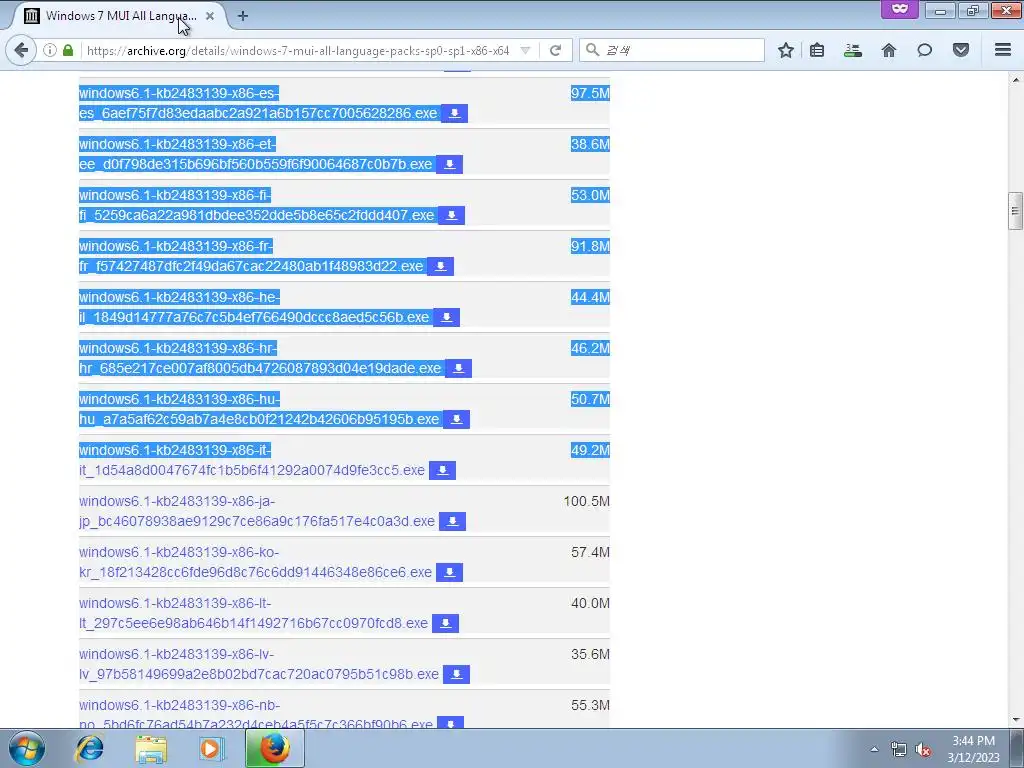Download the x86-ja-jp exe file icon
This screenshot has height=768, width=1024.
coord(452,521)
